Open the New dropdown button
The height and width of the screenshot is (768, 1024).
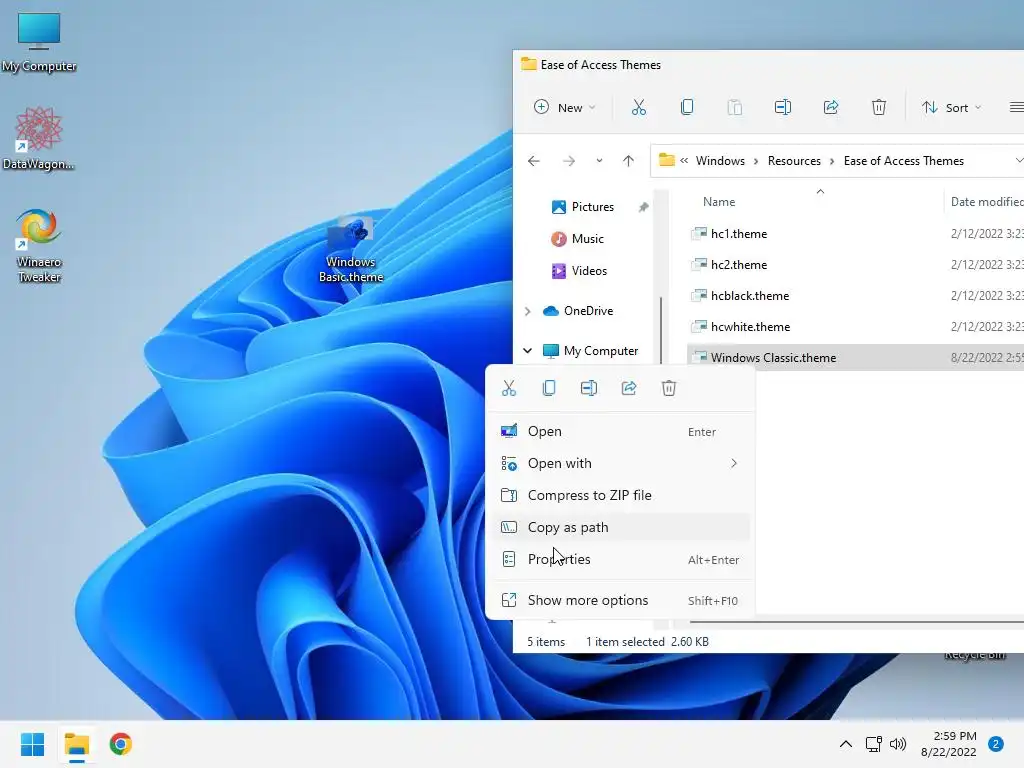[x=565, y=107]
